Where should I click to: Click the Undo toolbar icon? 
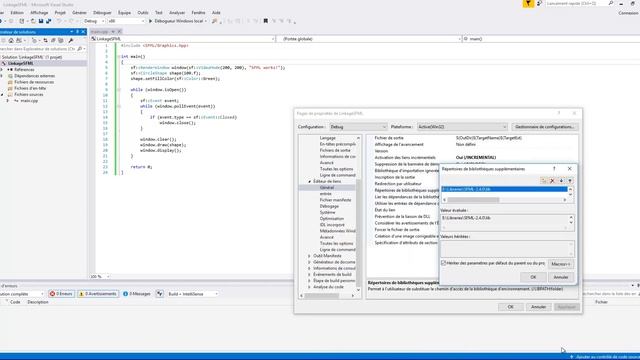[x=59, y=21]
